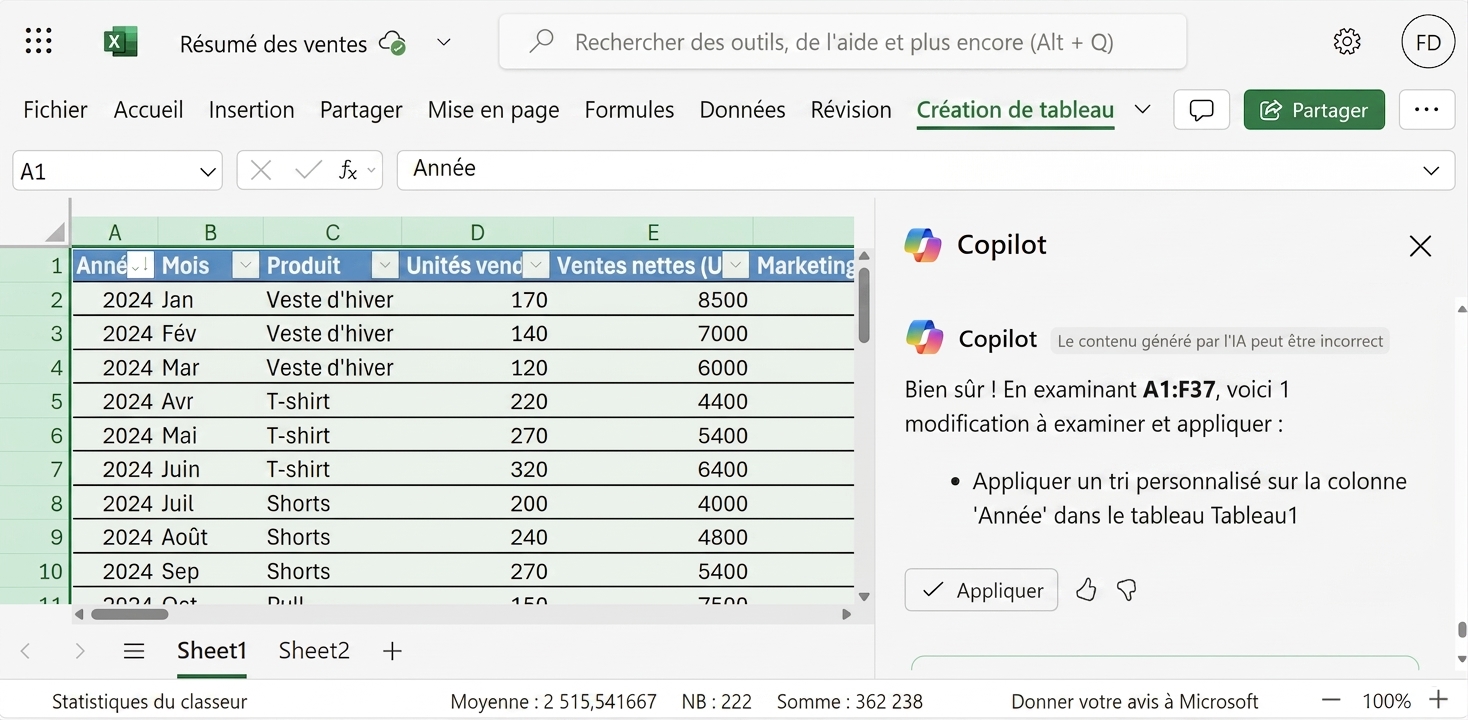Select the Création de tableau tab
This screenshot has width=1468, height=720.
click(1015, 110)
